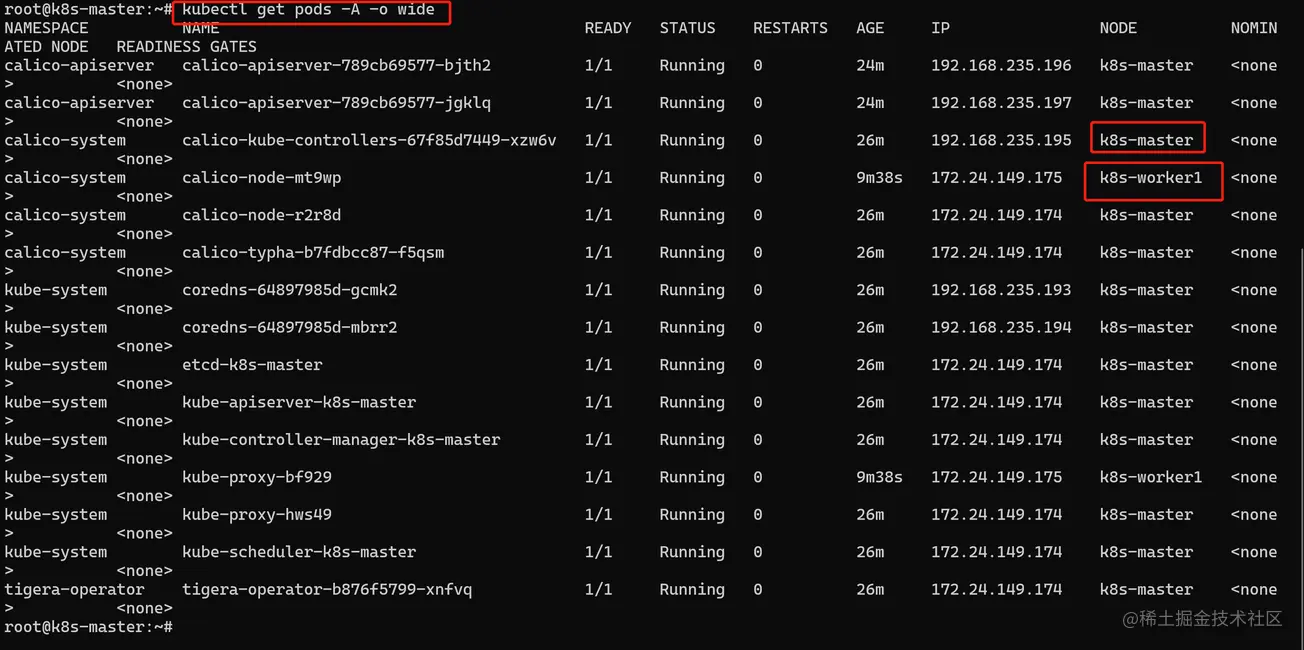Select pod name calico-apiserver-789cb69577-bjth2
This screenshot has height=650, width=1304.
point(336,66)
